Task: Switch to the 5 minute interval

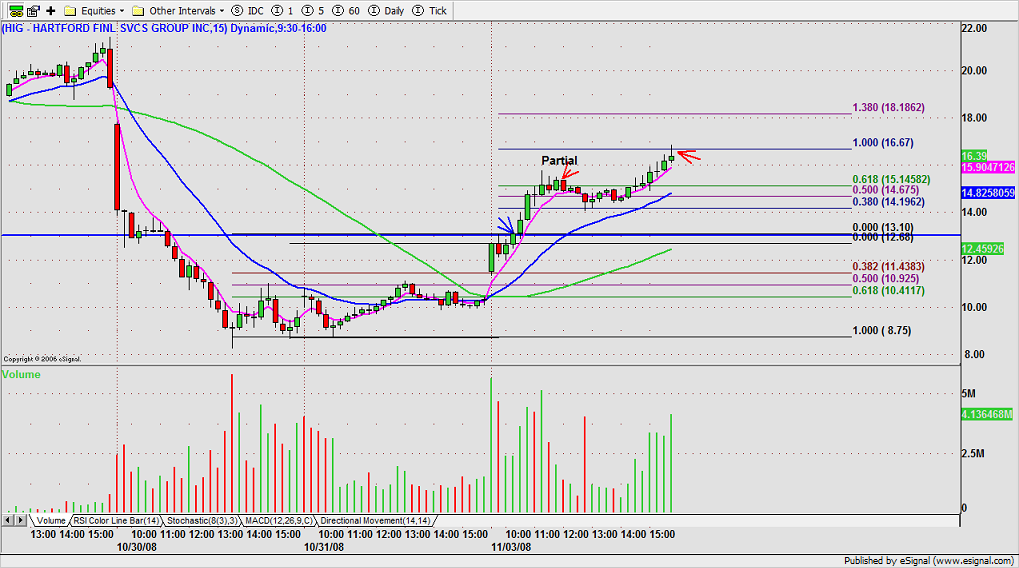Action: 313,10
